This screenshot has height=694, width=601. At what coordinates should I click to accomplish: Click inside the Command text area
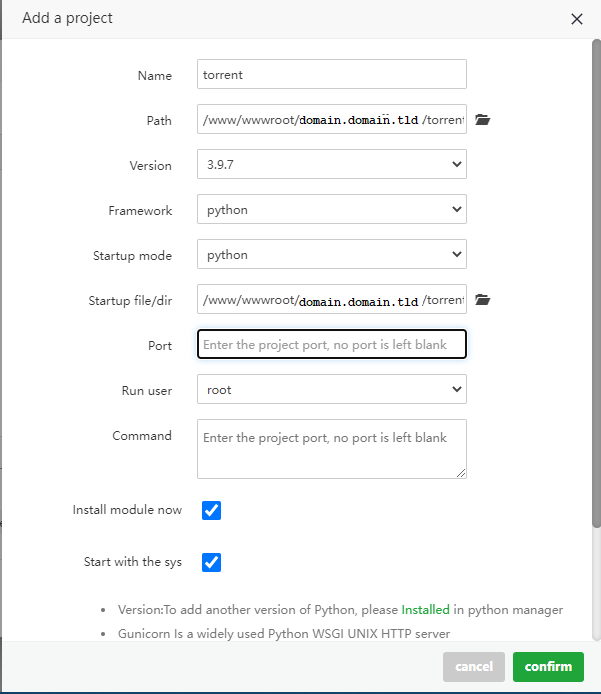coord(331,448)
